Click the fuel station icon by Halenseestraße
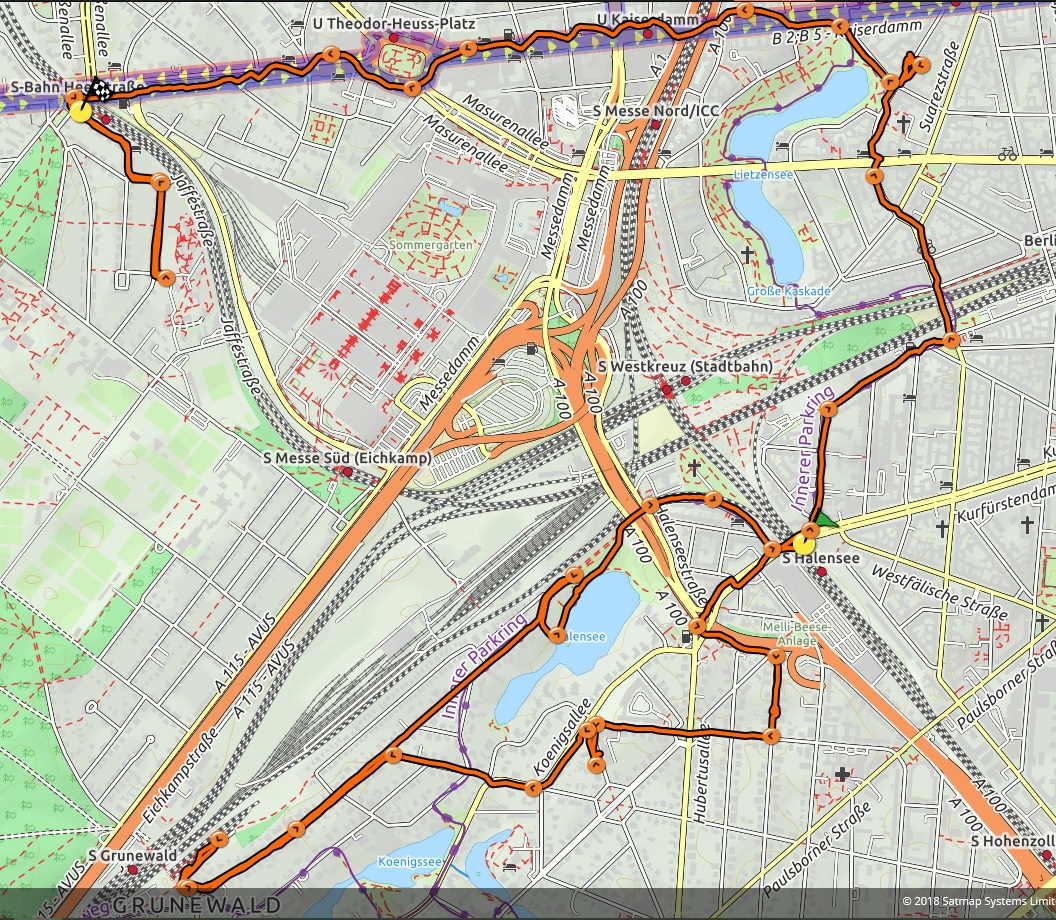This screenshot has width=1056, height=920. pos(685,636)
